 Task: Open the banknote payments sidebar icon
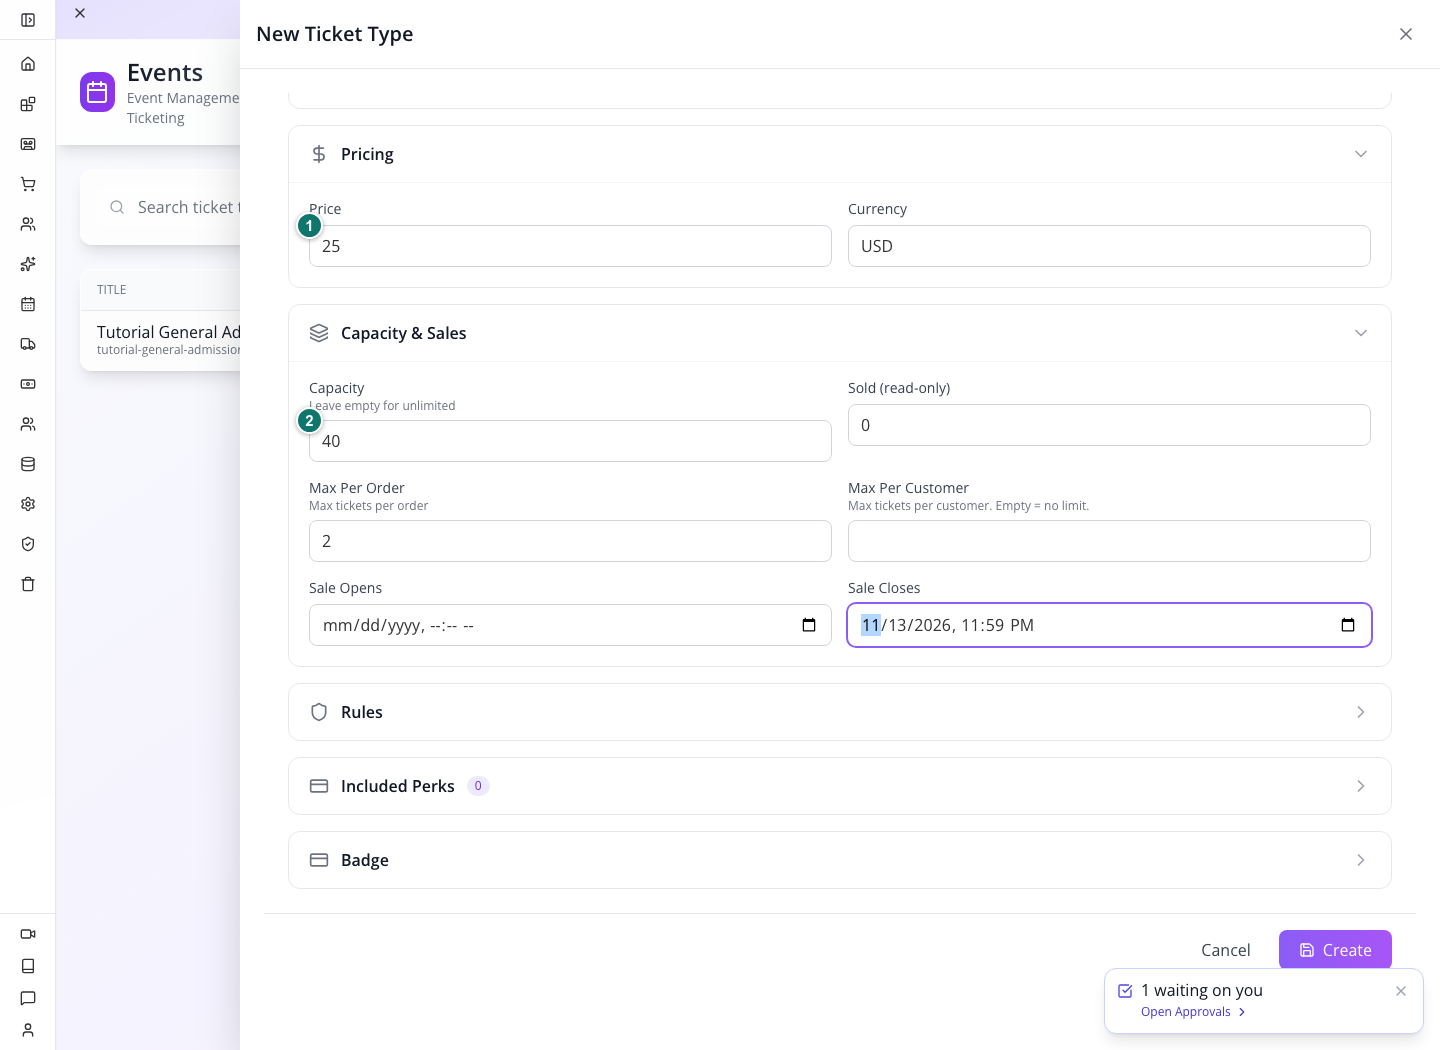tap(28, 384)
